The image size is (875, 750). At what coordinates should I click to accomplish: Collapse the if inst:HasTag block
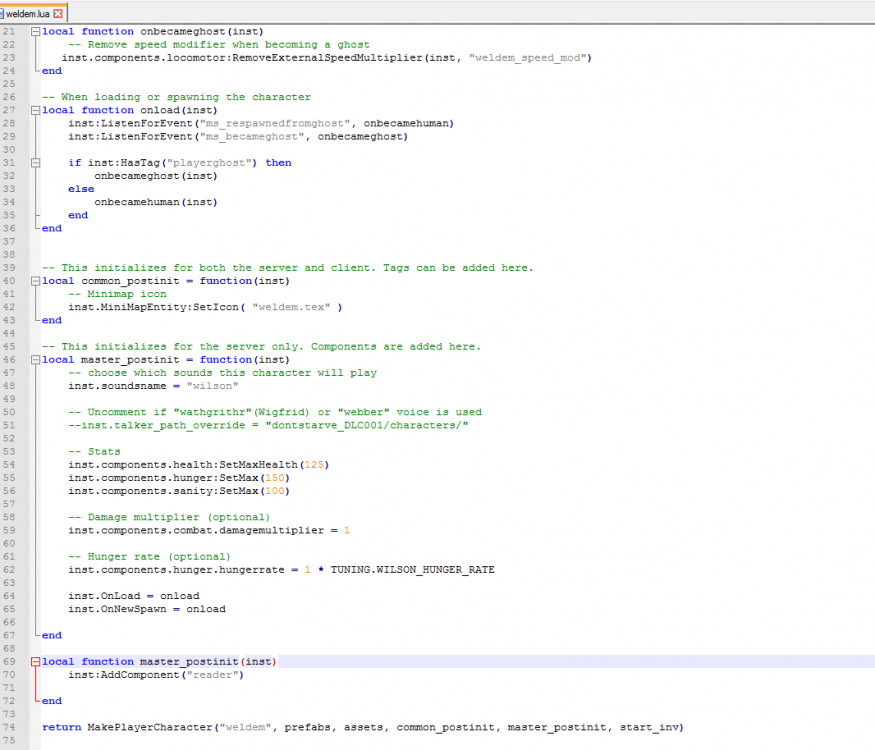pyautogui.click(x=35, y=163)
